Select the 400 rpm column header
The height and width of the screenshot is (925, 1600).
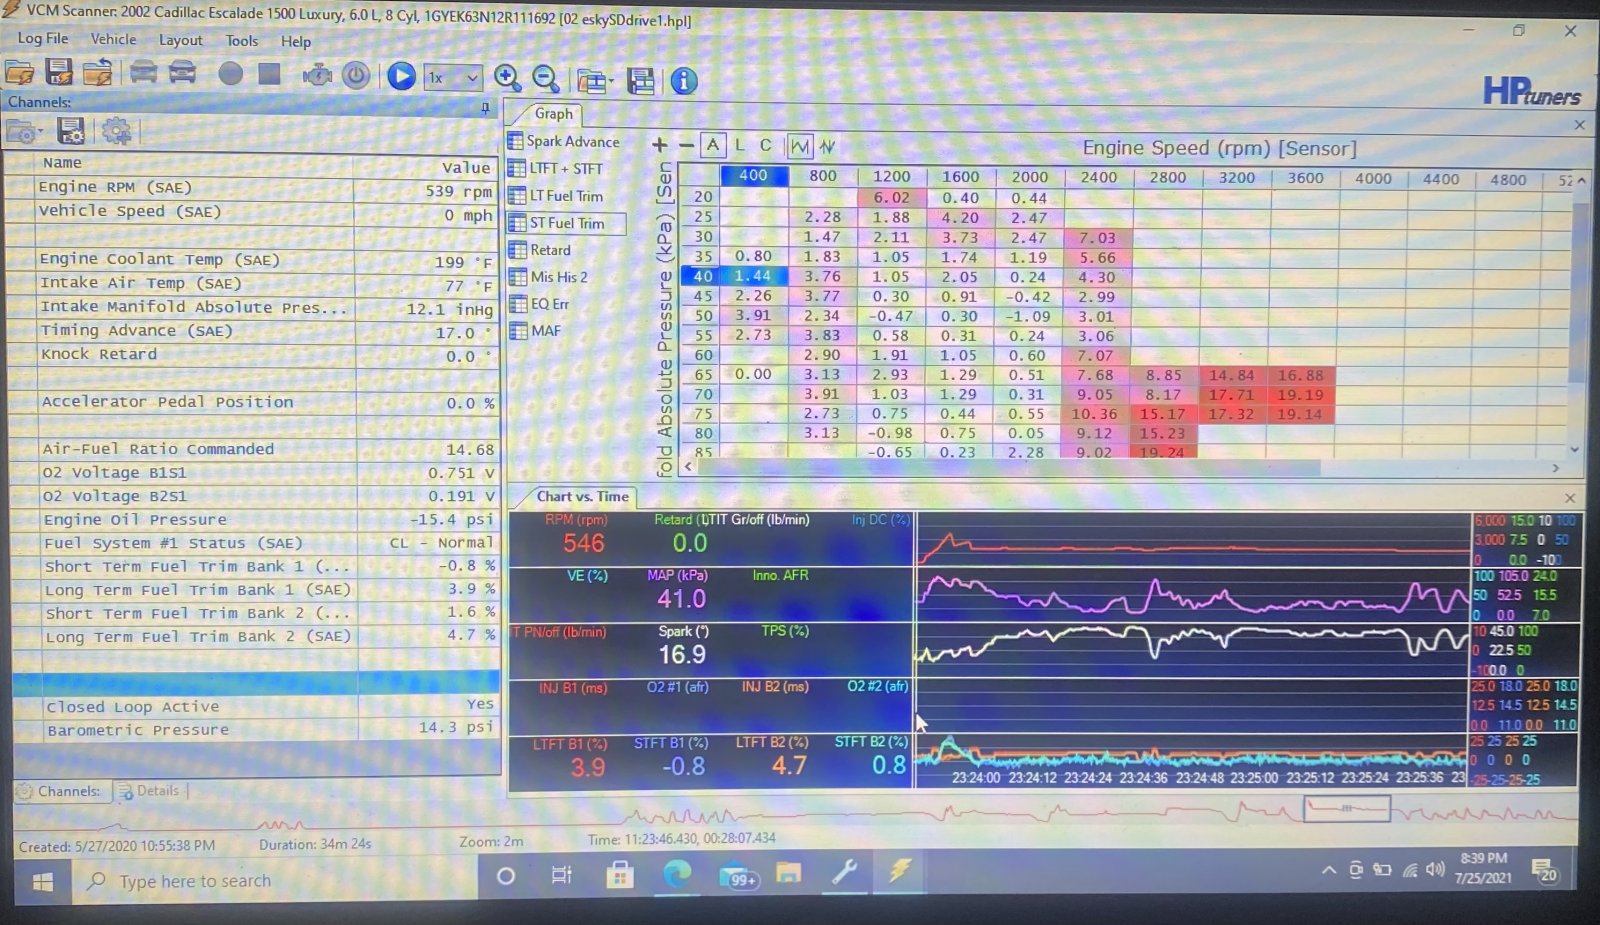tap(753, 175)
